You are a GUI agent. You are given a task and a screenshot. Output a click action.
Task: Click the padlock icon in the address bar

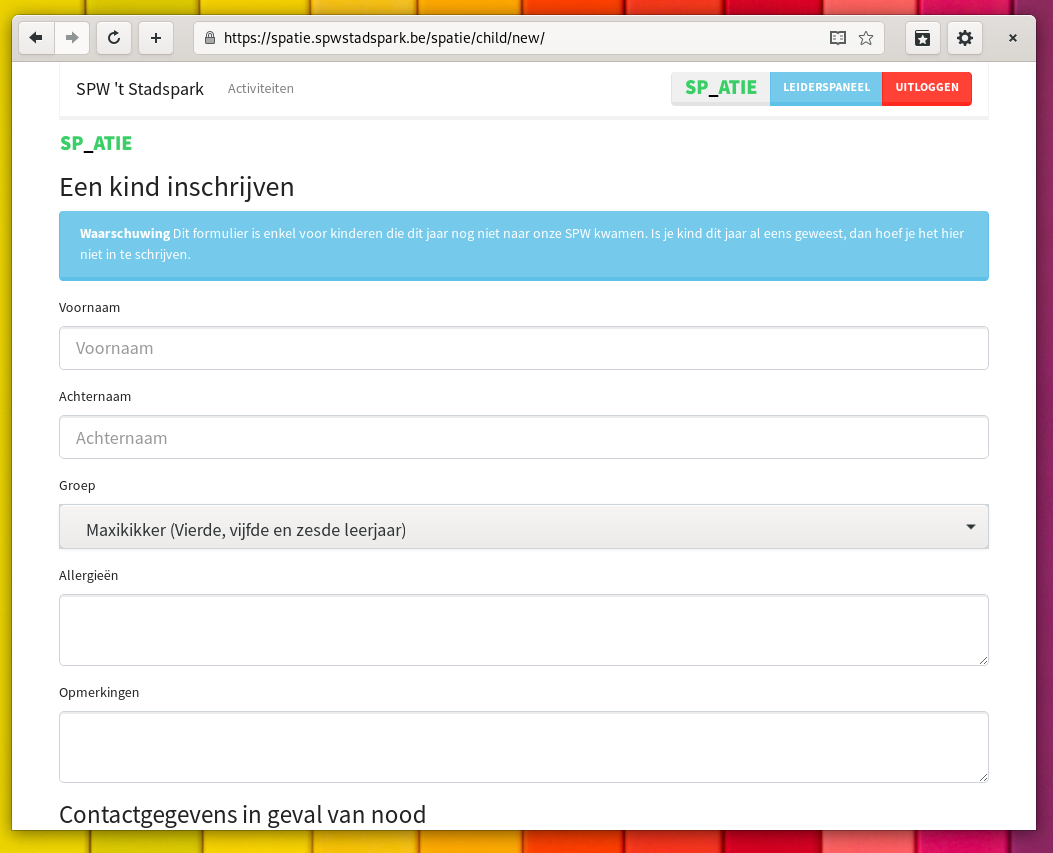pos(210,38)
